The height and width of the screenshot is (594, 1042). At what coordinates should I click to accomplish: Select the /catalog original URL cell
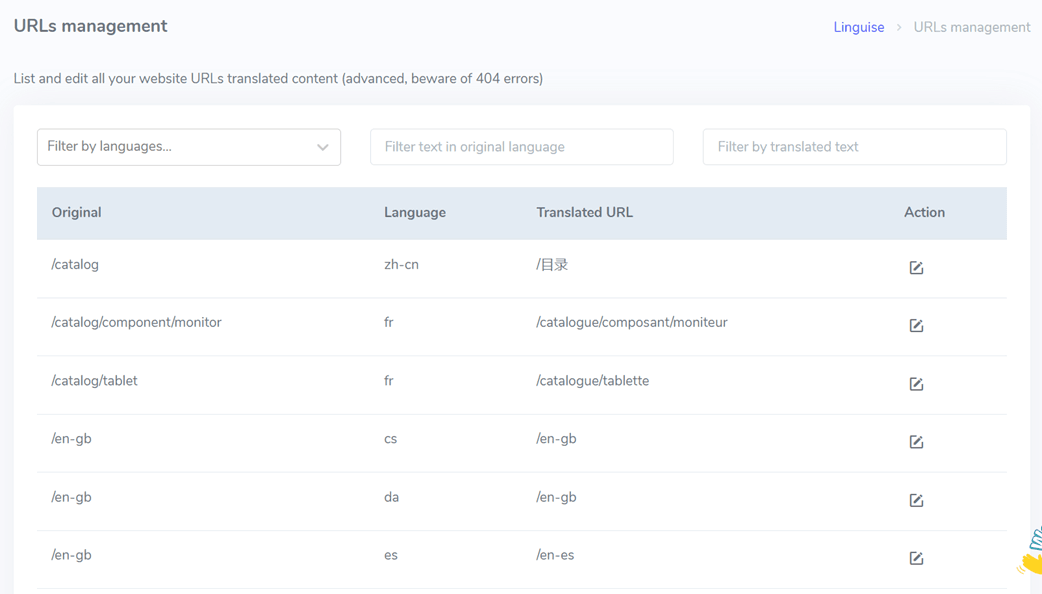tap(75, 264)
